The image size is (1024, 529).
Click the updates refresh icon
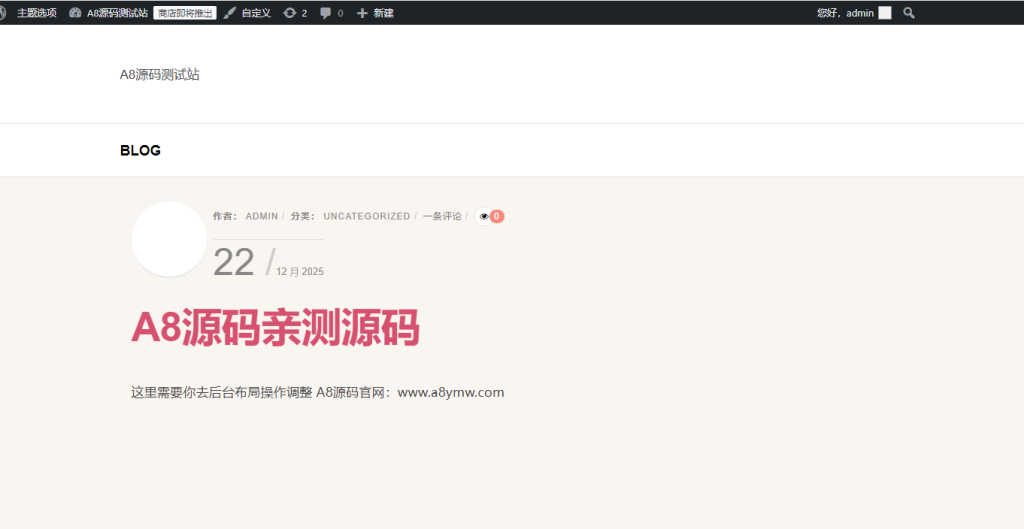[x=289, y=13]
